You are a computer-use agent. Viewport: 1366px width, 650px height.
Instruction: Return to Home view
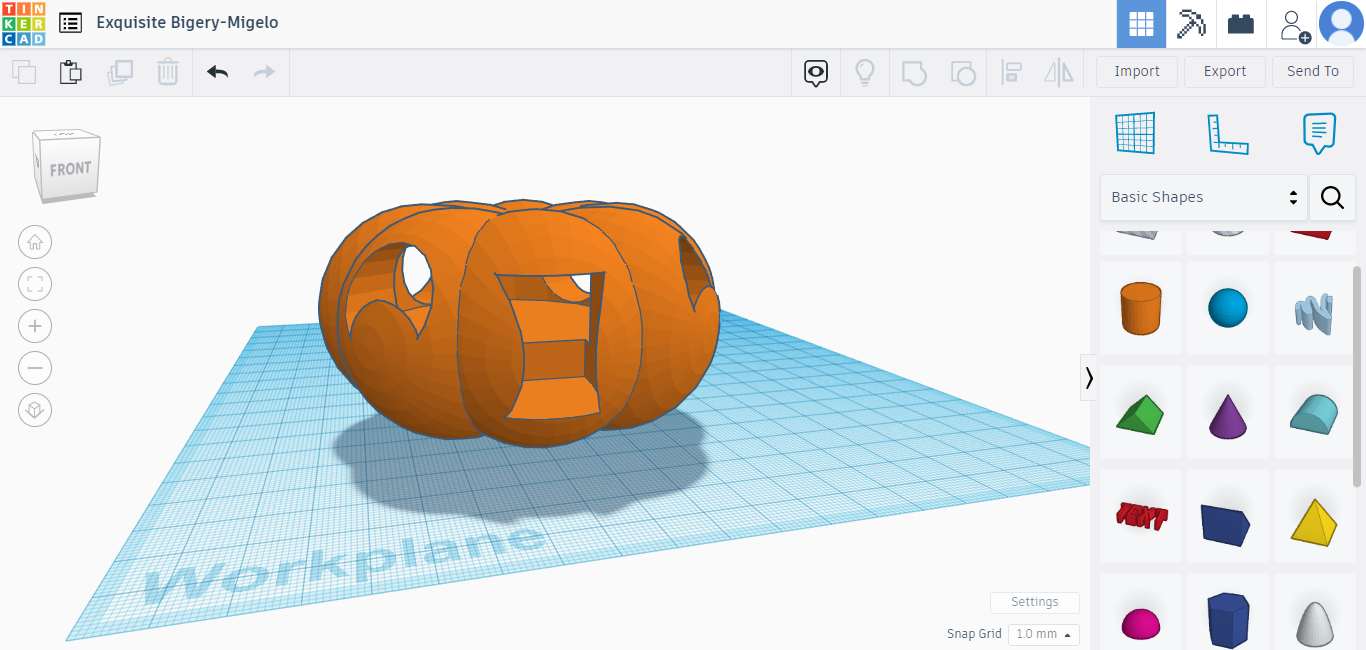pos(35,242)
